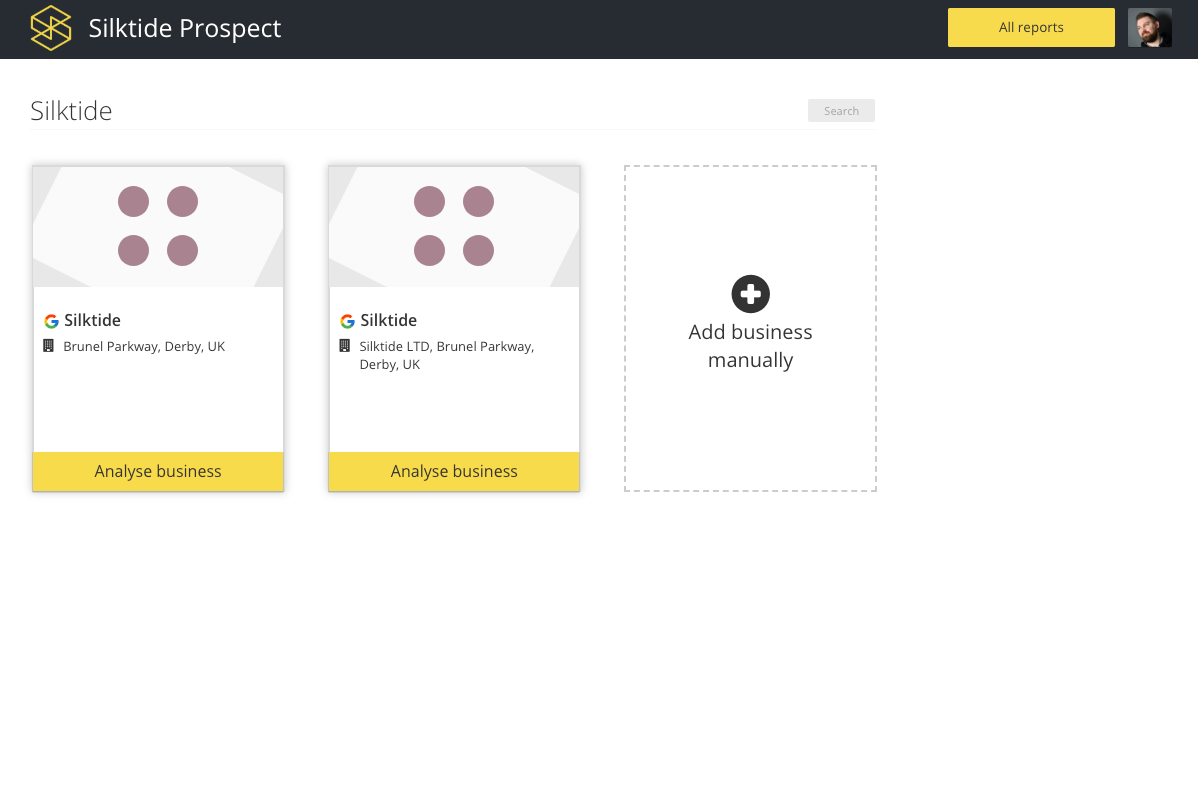This screenshot has height=809, width=1198.
Task: Click the Brunel Parkway address text
Action: [145, 346]
